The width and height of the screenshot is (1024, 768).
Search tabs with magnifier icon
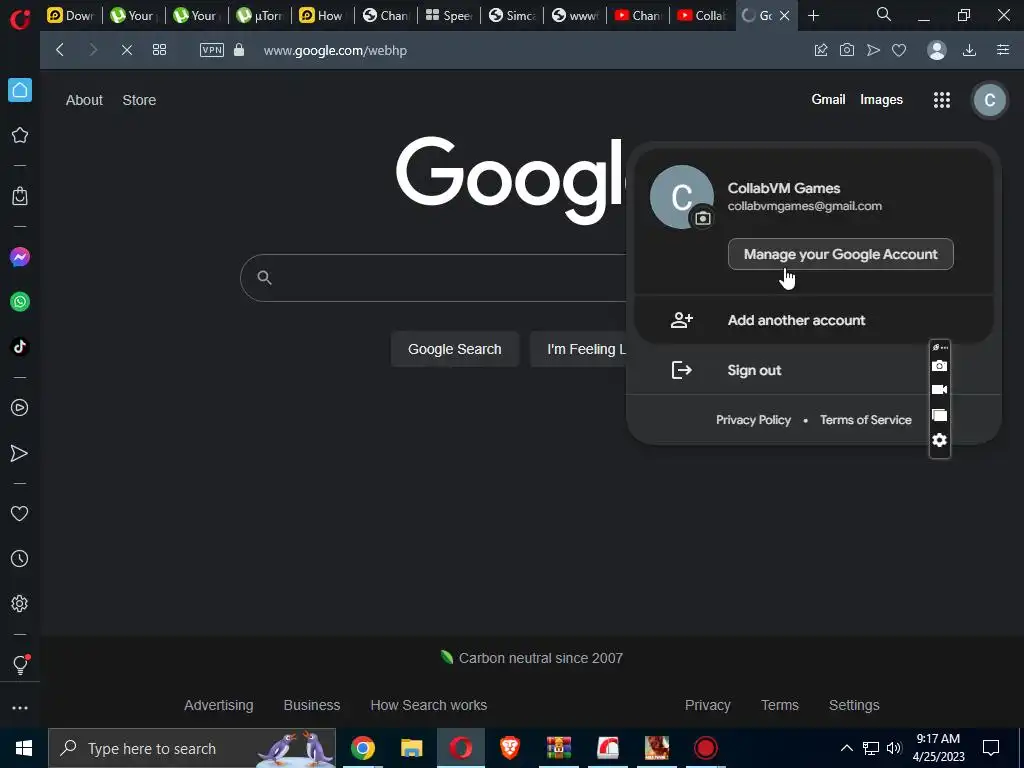click(x=884, y=14)
